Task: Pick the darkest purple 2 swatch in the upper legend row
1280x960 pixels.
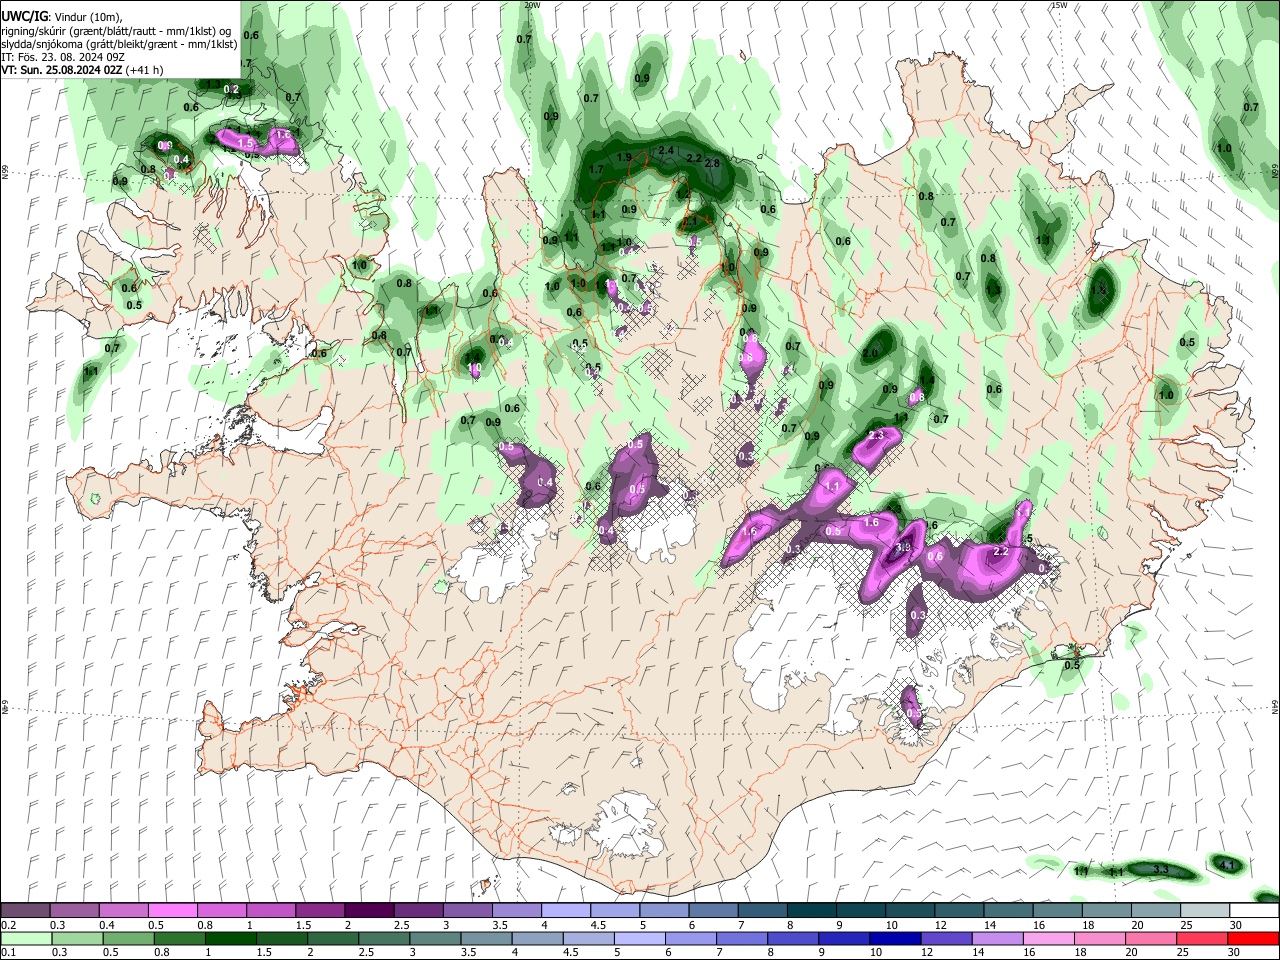Action: click(369, 911)
